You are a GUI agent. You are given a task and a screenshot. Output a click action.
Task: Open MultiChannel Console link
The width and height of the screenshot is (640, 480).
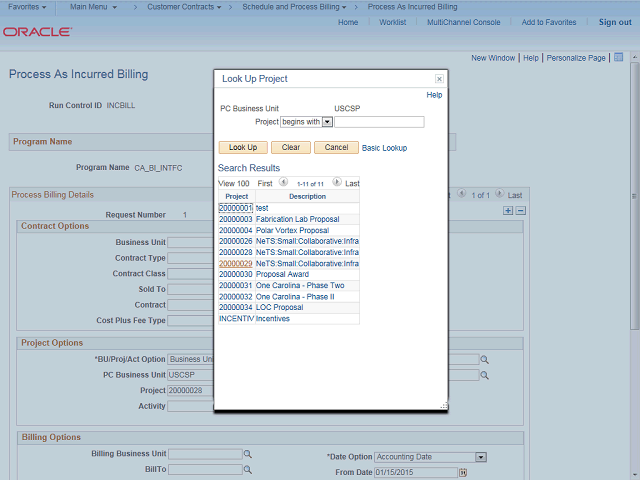coord(463,22)
